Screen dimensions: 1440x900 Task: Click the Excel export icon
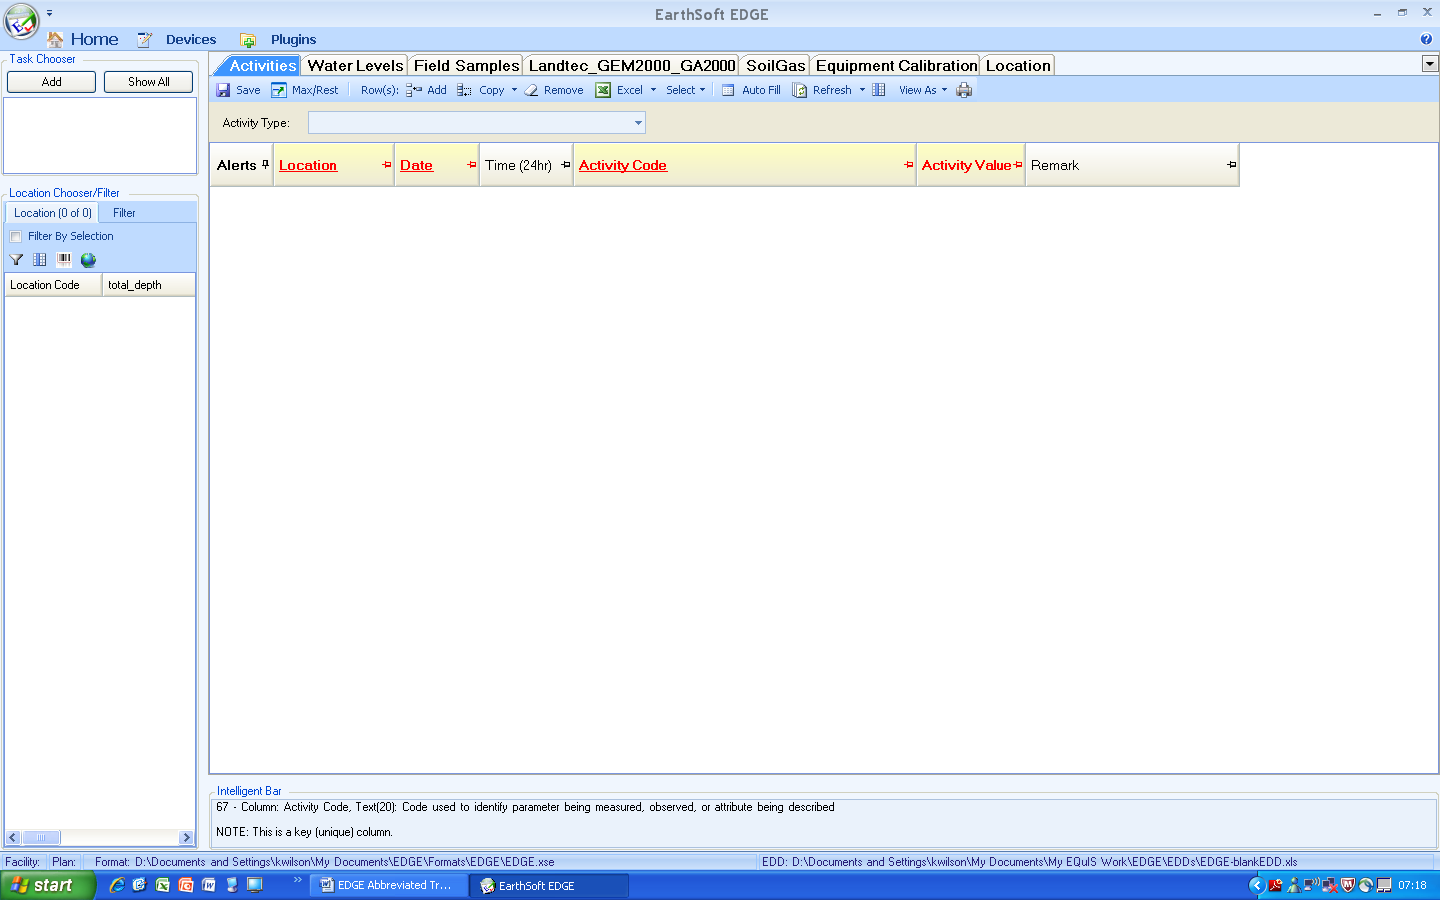603,90
